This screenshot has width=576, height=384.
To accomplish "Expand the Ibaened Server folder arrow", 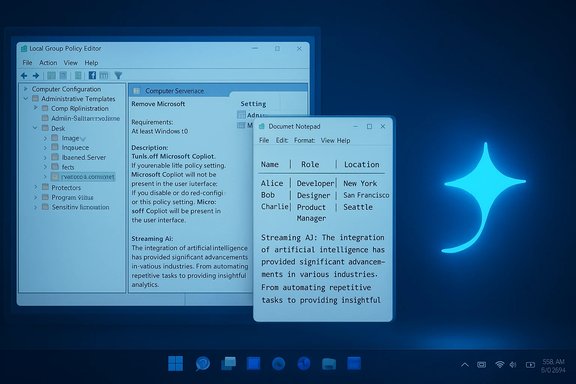I will pyautogui.click(x=45, y=157).
